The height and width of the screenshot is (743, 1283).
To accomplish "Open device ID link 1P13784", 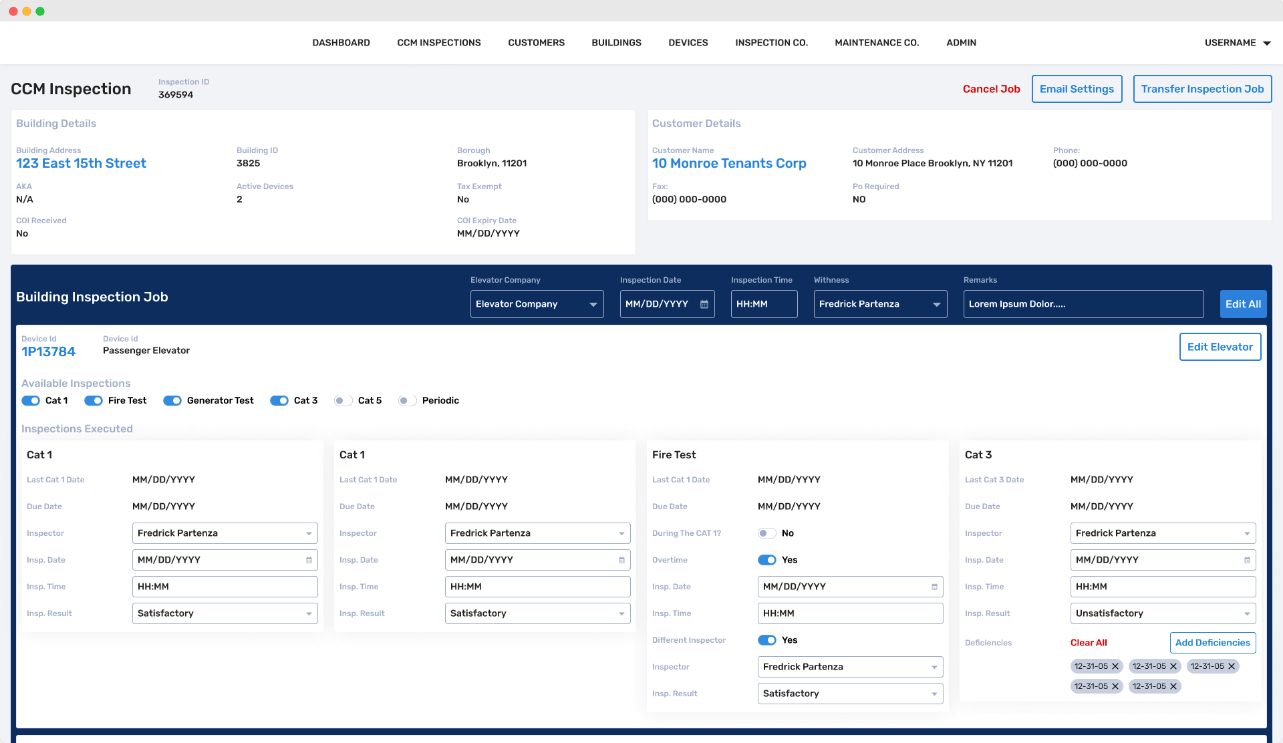I will tap(48, 351).
